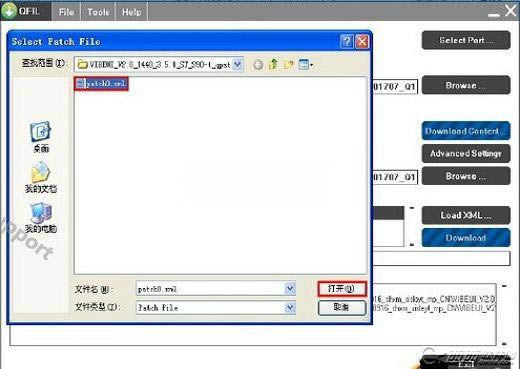Click the QFIL logo icon

click(x=9, y=11)
